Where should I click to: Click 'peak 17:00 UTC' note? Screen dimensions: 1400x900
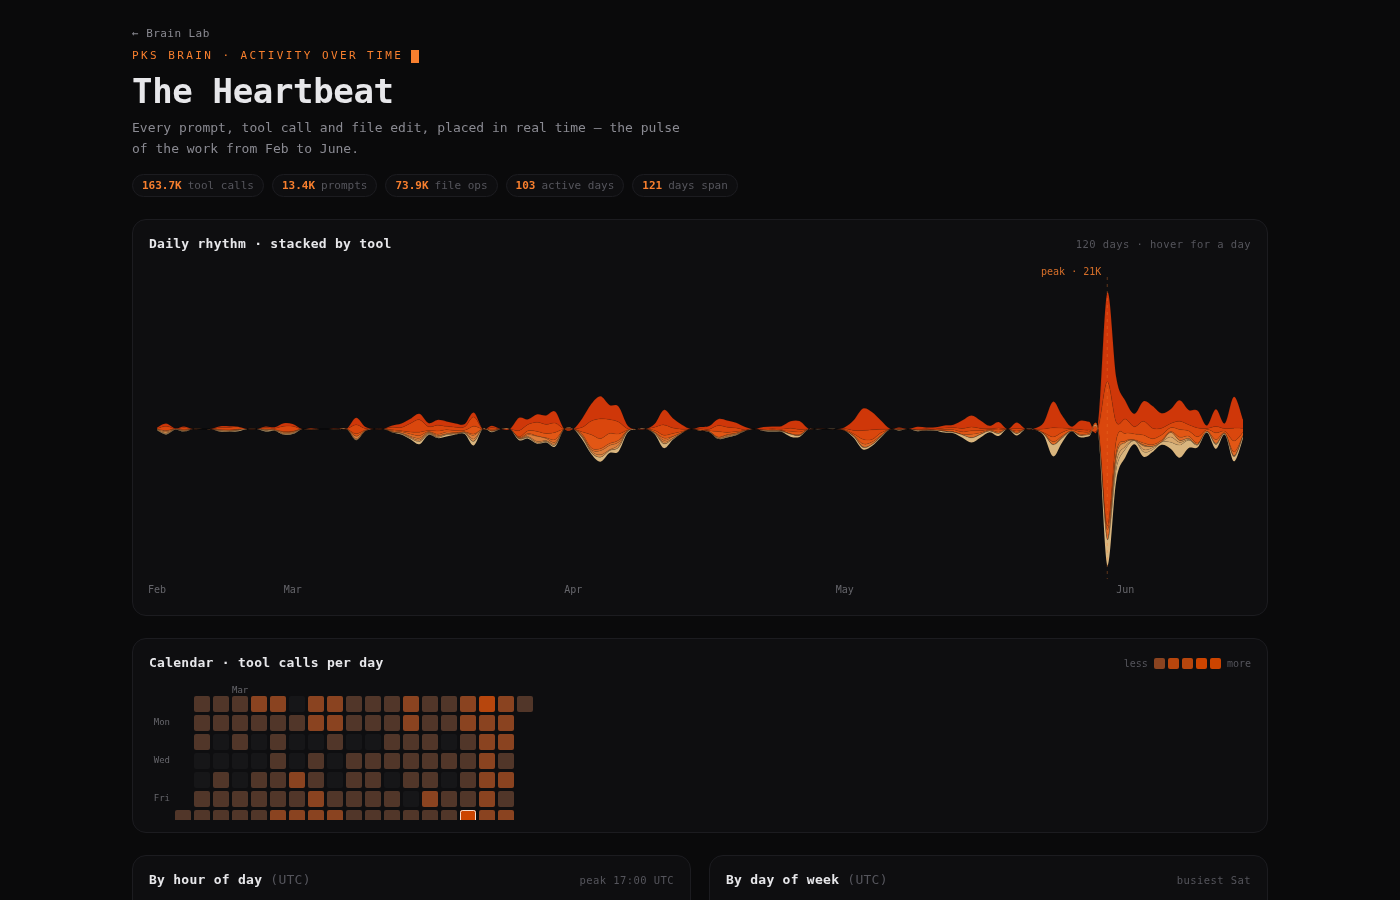[x=626, y=880]
